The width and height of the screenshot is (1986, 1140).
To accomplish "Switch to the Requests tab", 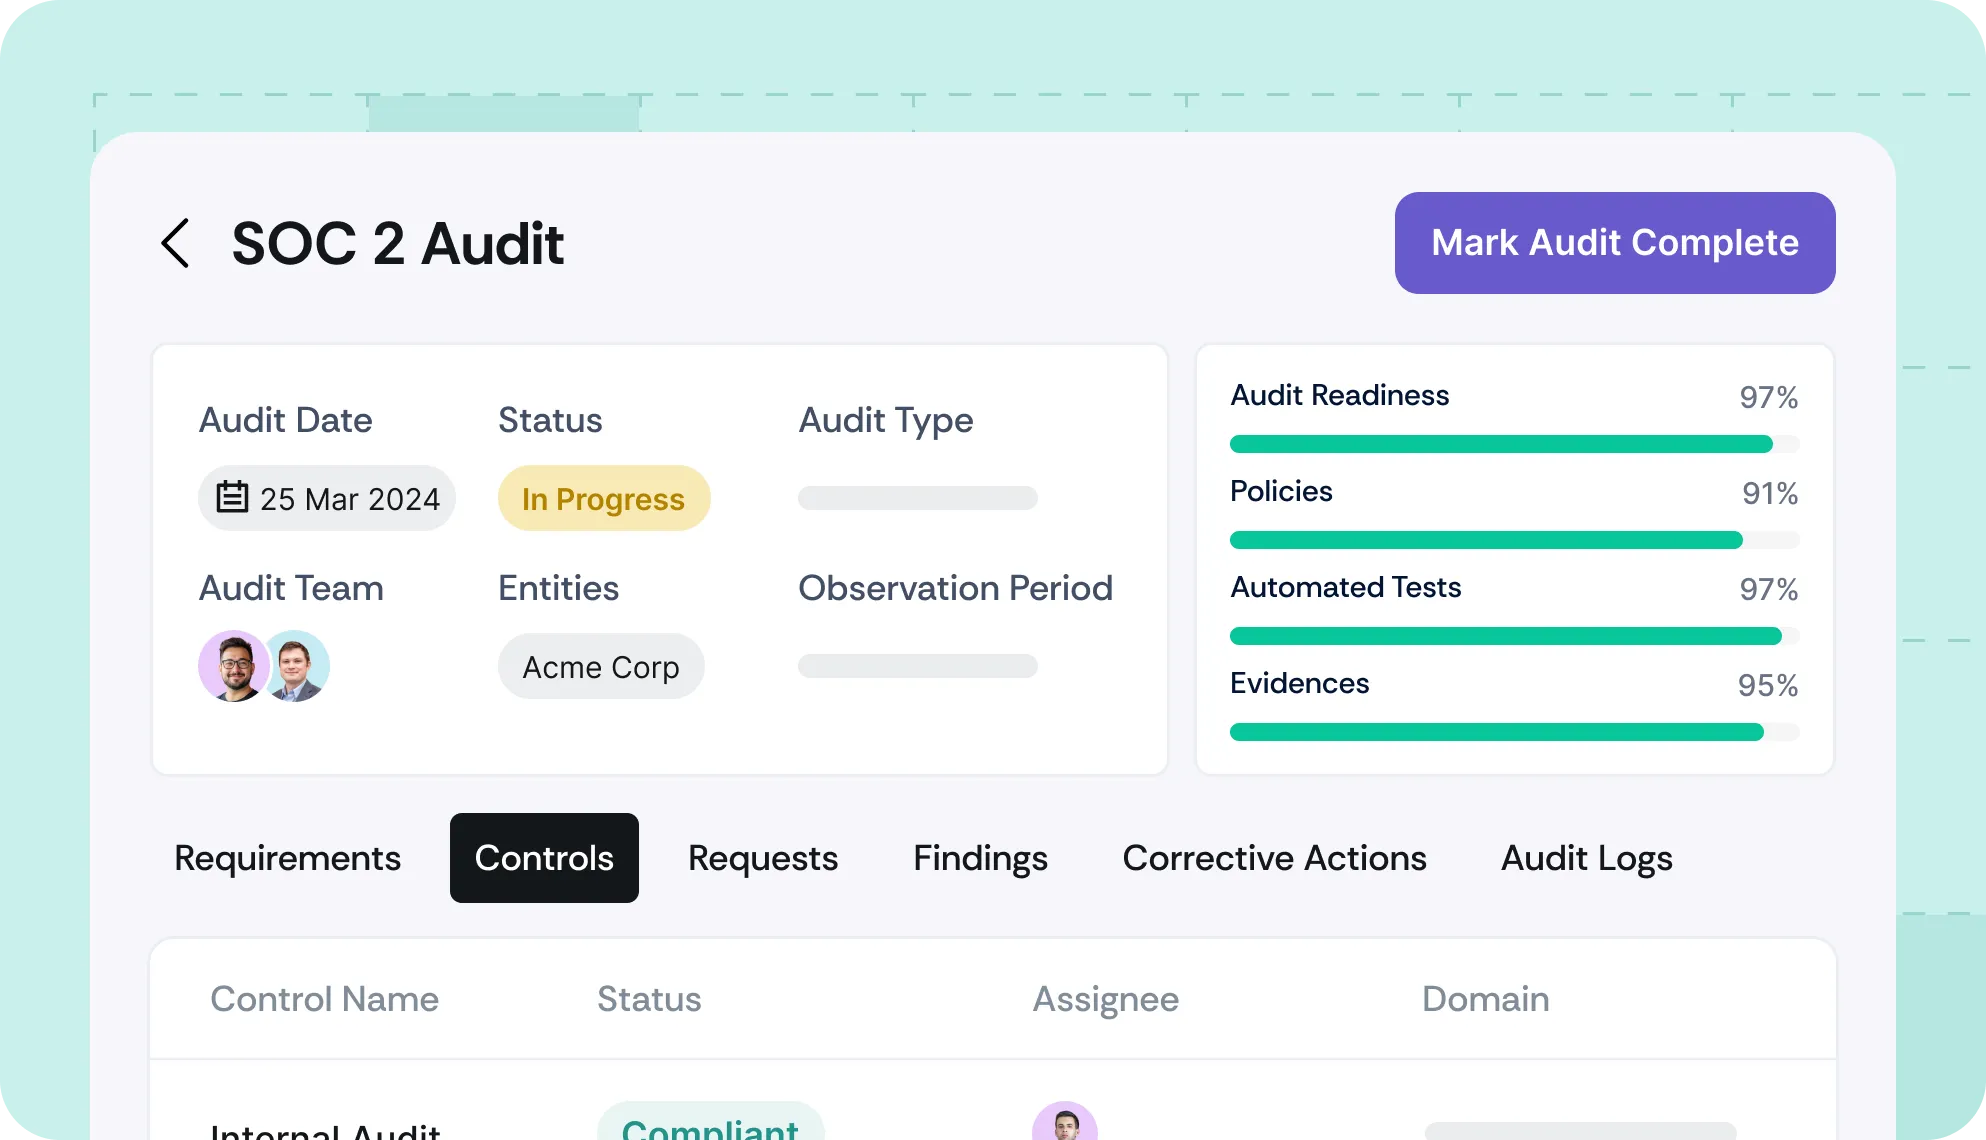I will coord(762,858).
